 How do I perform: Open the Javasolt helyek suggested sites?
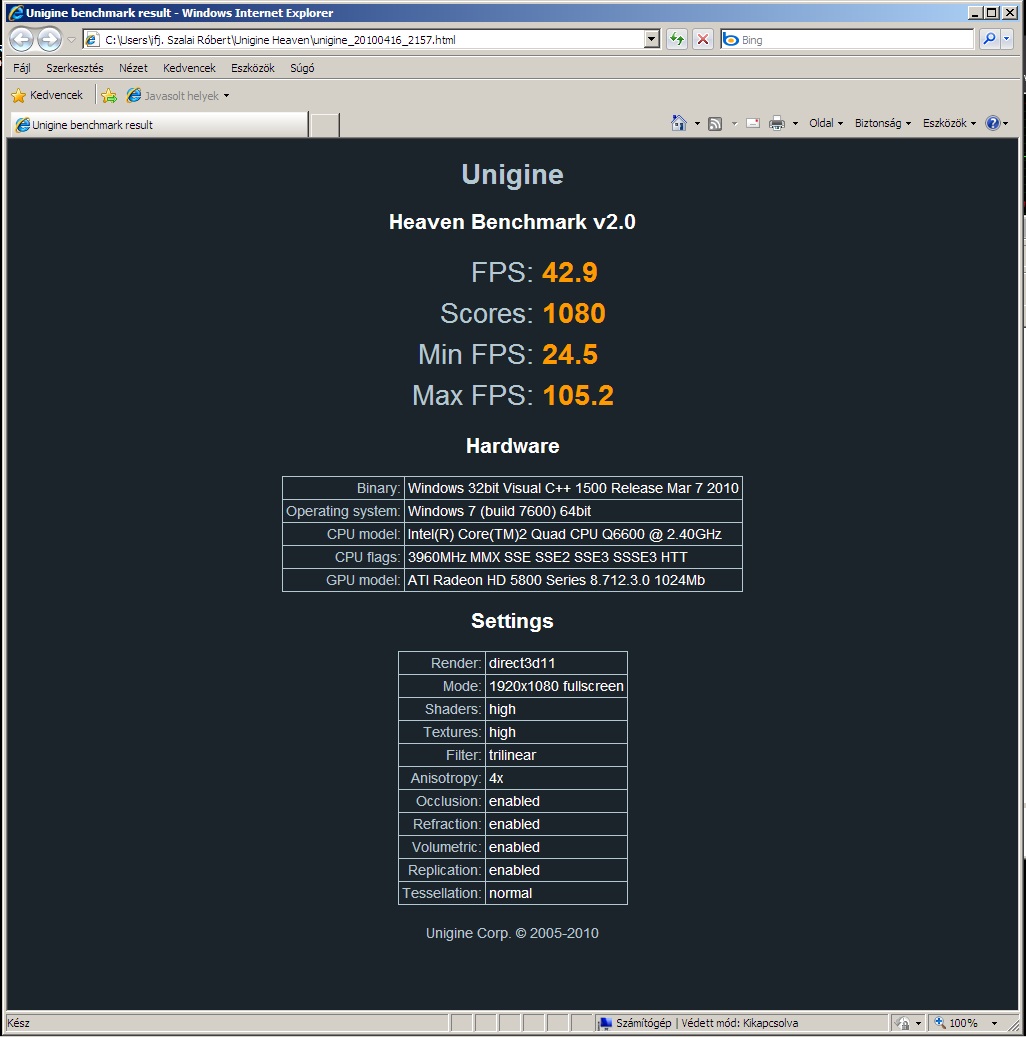click(178, 96)
